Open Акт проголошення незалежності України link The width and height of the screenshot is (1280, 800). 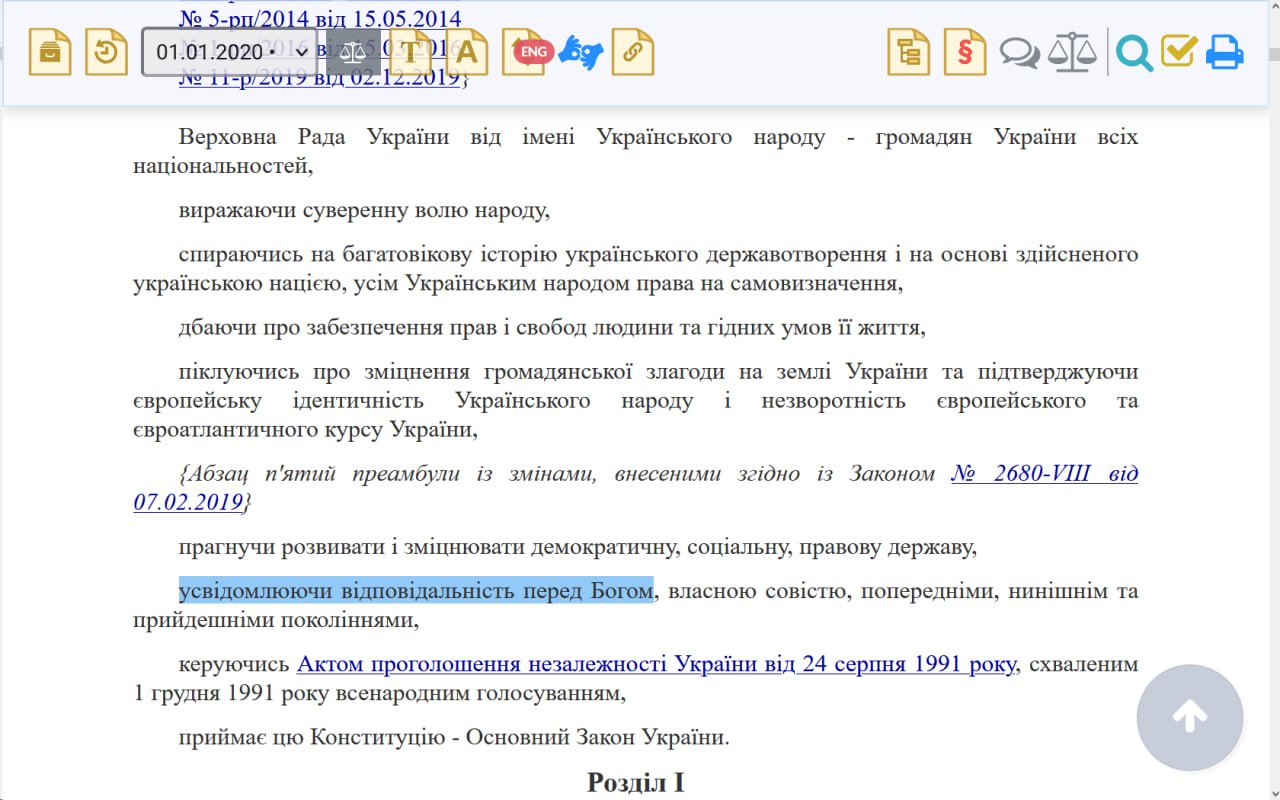point(656,664)
